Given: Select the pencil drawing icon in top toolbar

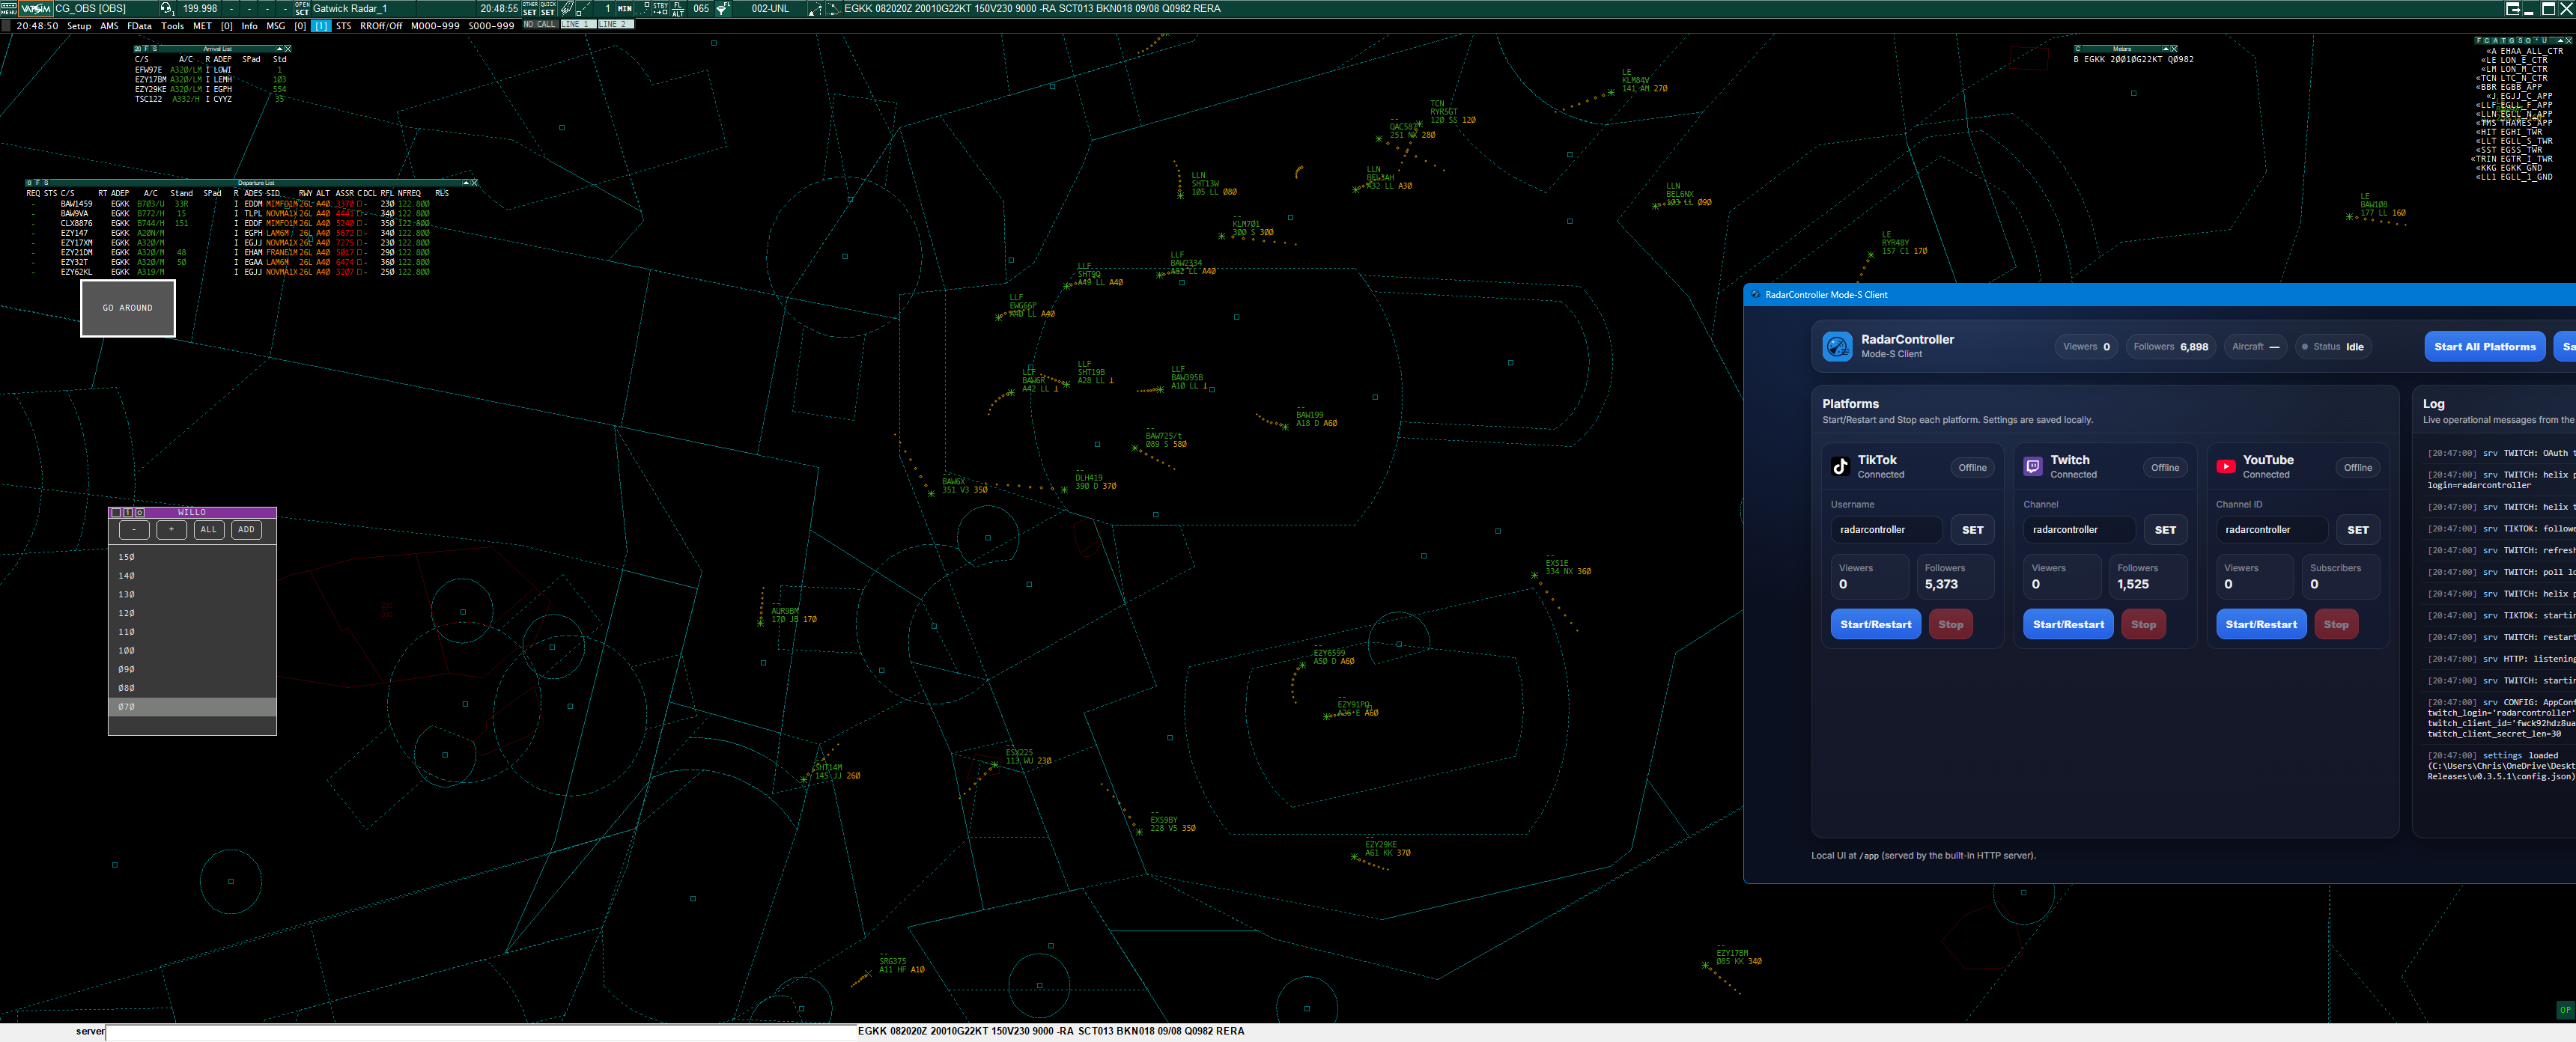Looking at the screenshot, I should (567, 8).
